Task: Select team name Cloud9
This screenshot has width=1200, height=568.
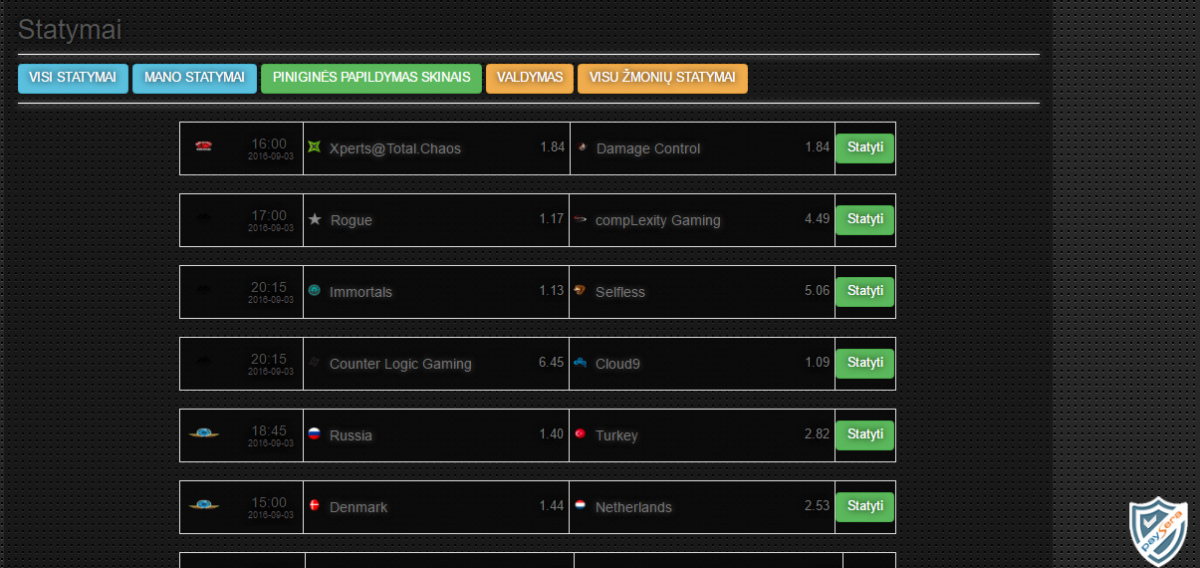Action: [618, 364]
